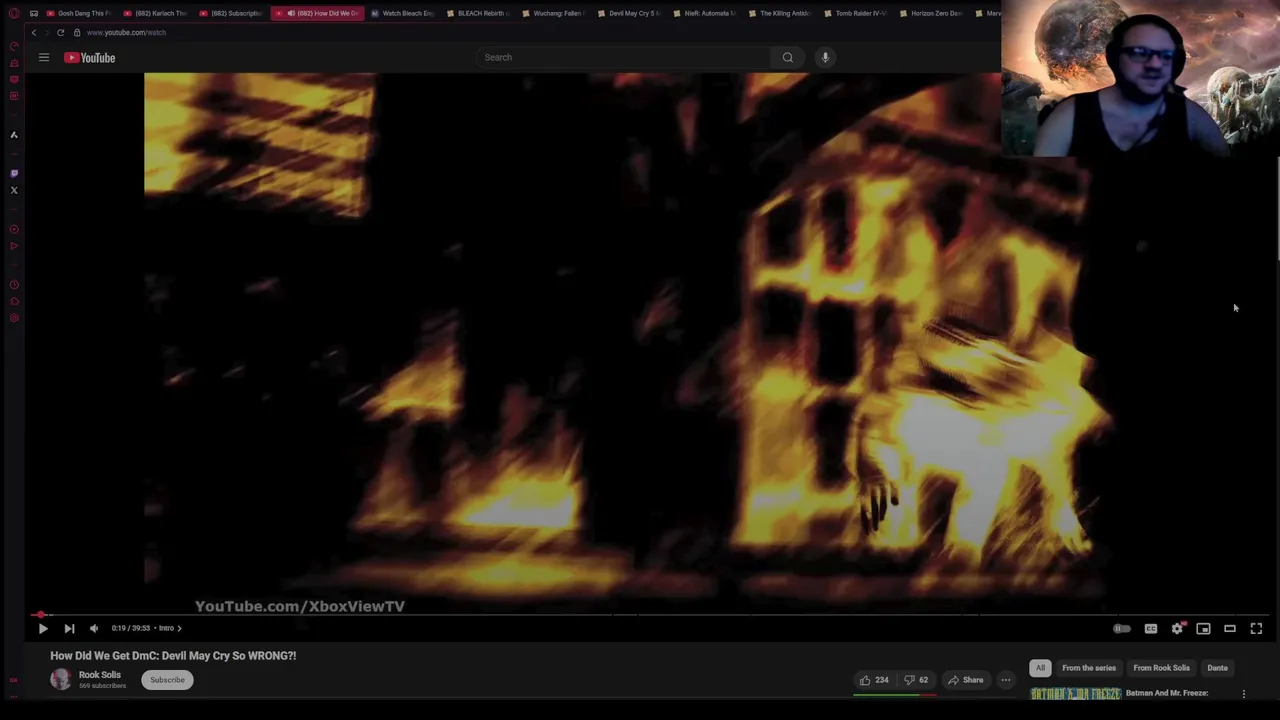Switch to the Karlach tab
1280x720 pixels.
[x=156, y=13]
